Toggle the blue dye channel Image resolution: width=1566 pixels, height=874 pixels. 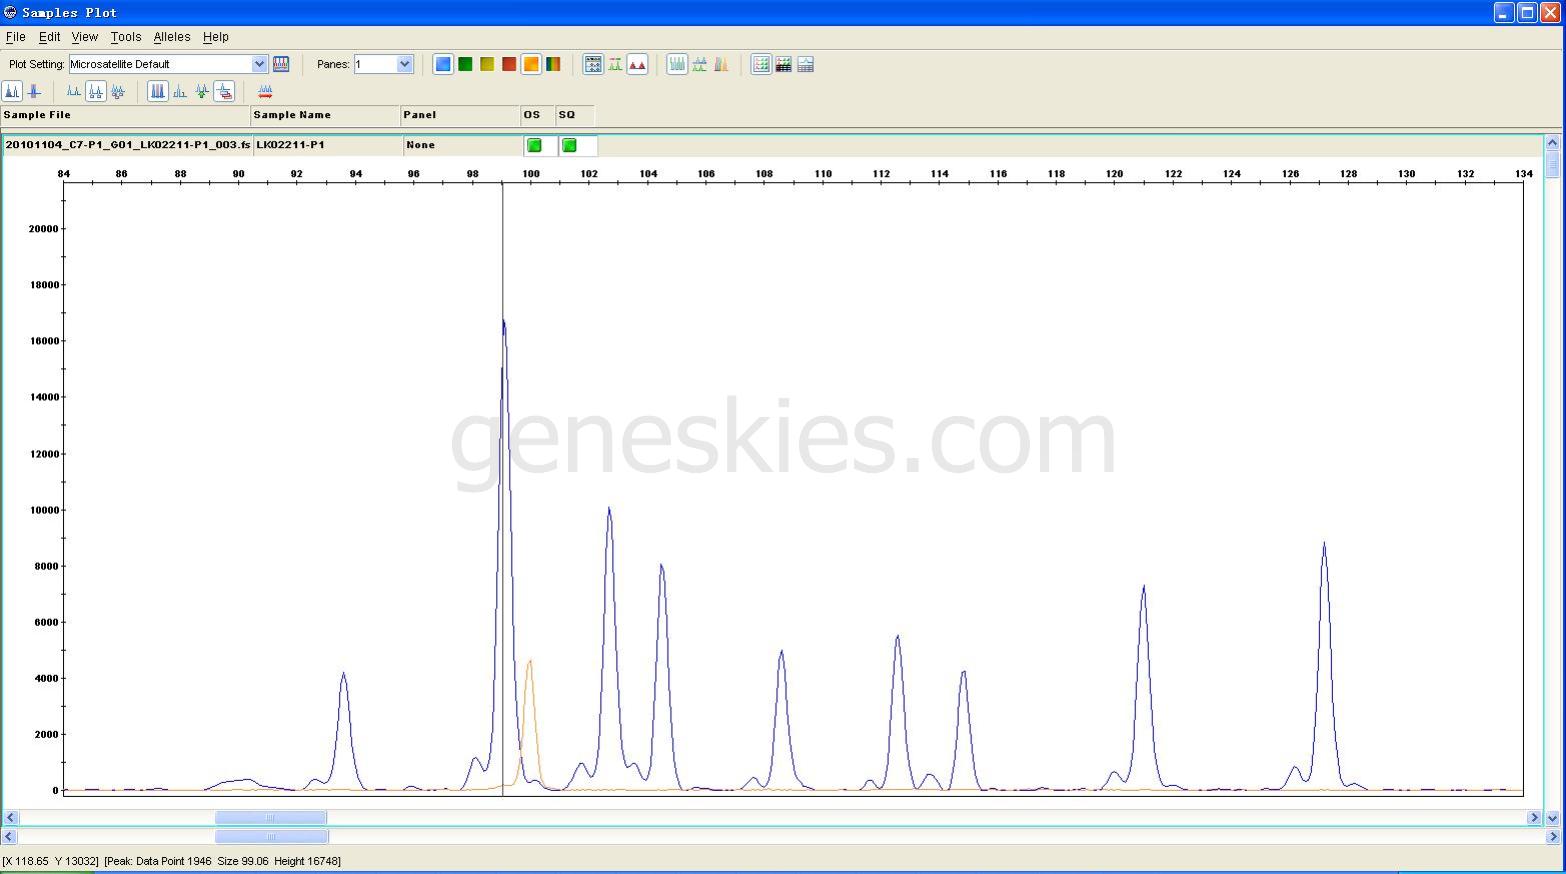pos(443,64)
